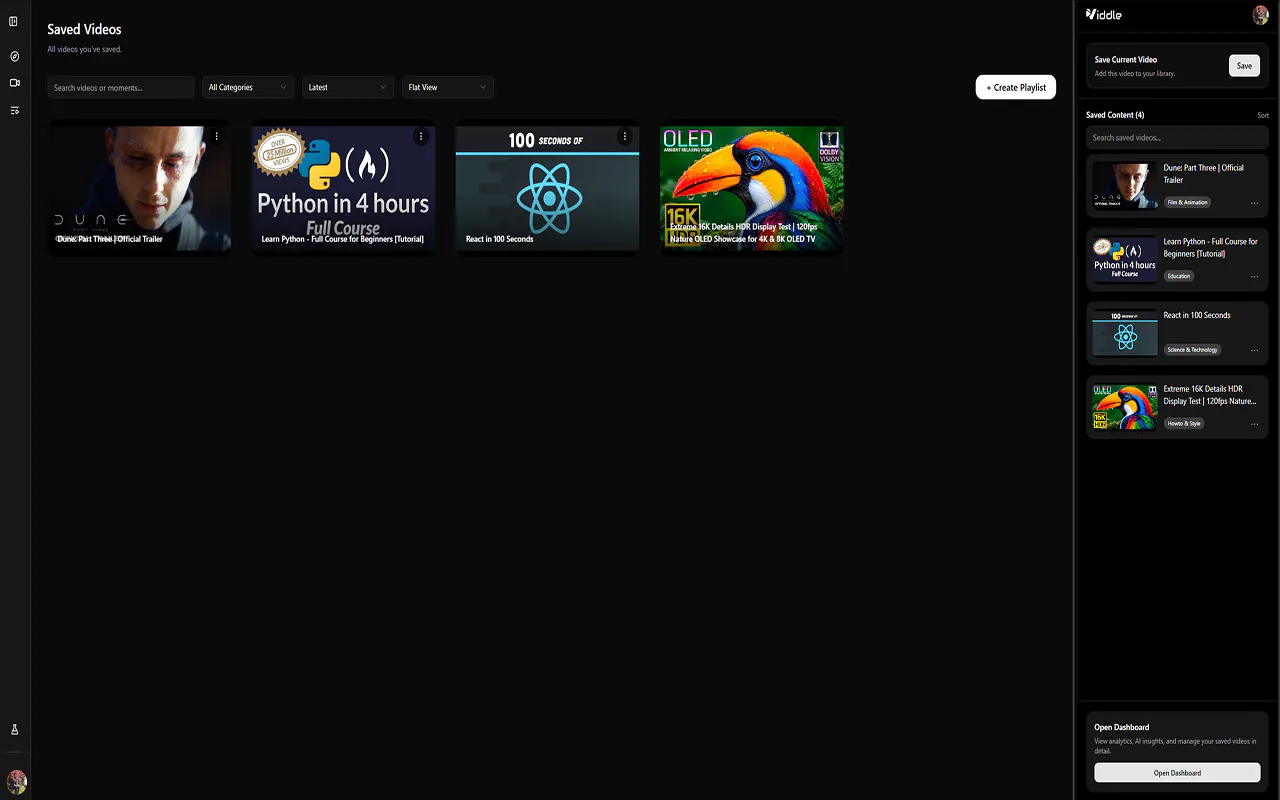
Task: Open the Python in 4 hours course card
Action: click(x=343, y=188)
